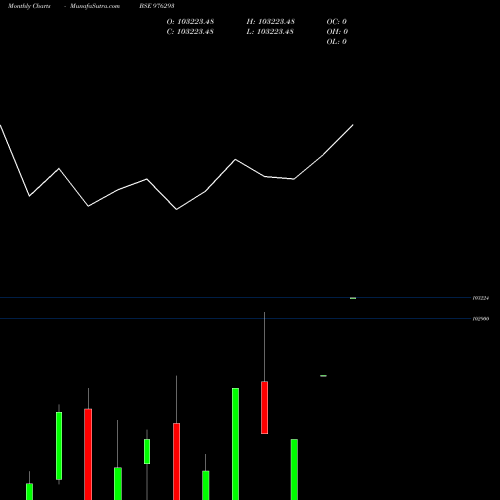This screenshot has height=500, width=500.
Task: Select the Open value O: 103223.48
Action: [x=190, y=22]
